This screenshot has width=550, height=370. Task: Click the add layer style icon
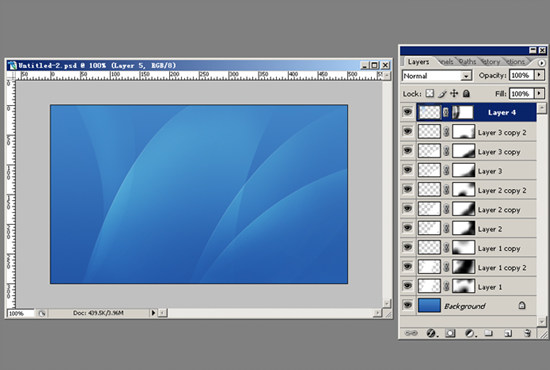pyautogui.click(x=431, y=333)
